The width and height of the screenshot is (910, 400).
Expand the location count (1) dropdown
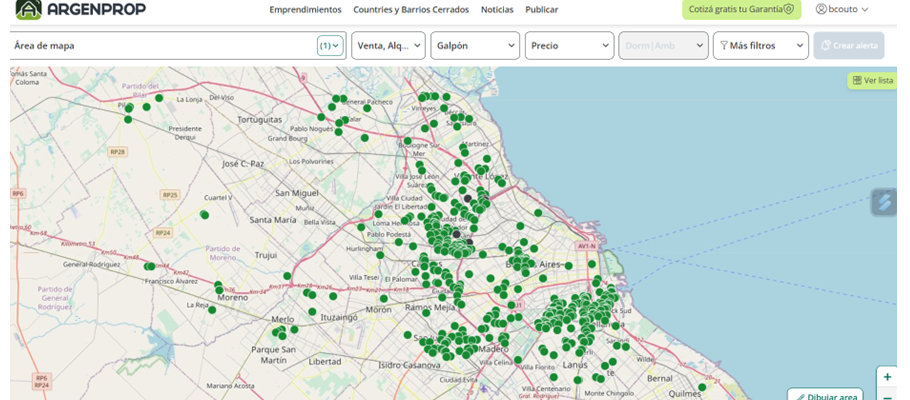[330, 46]
